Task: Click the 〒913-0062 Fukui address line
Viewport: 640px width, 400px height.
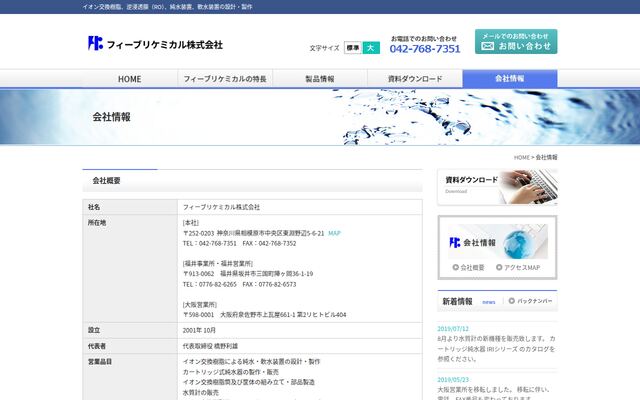Action: (x=248, y=274)
